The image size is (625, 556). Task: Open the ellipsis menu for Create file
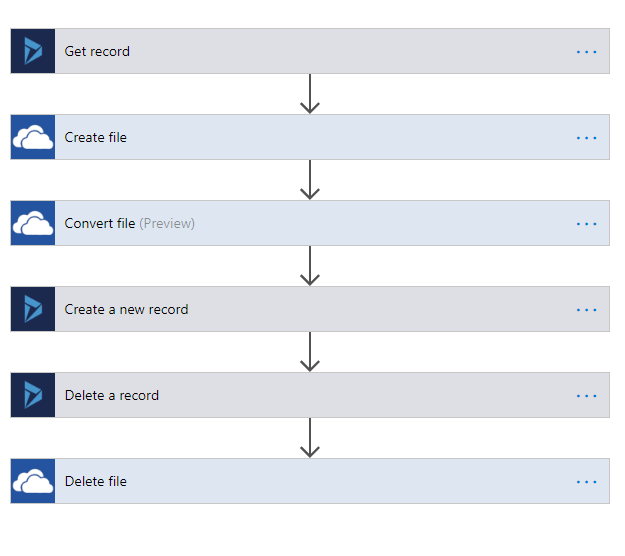pos(586,138)
